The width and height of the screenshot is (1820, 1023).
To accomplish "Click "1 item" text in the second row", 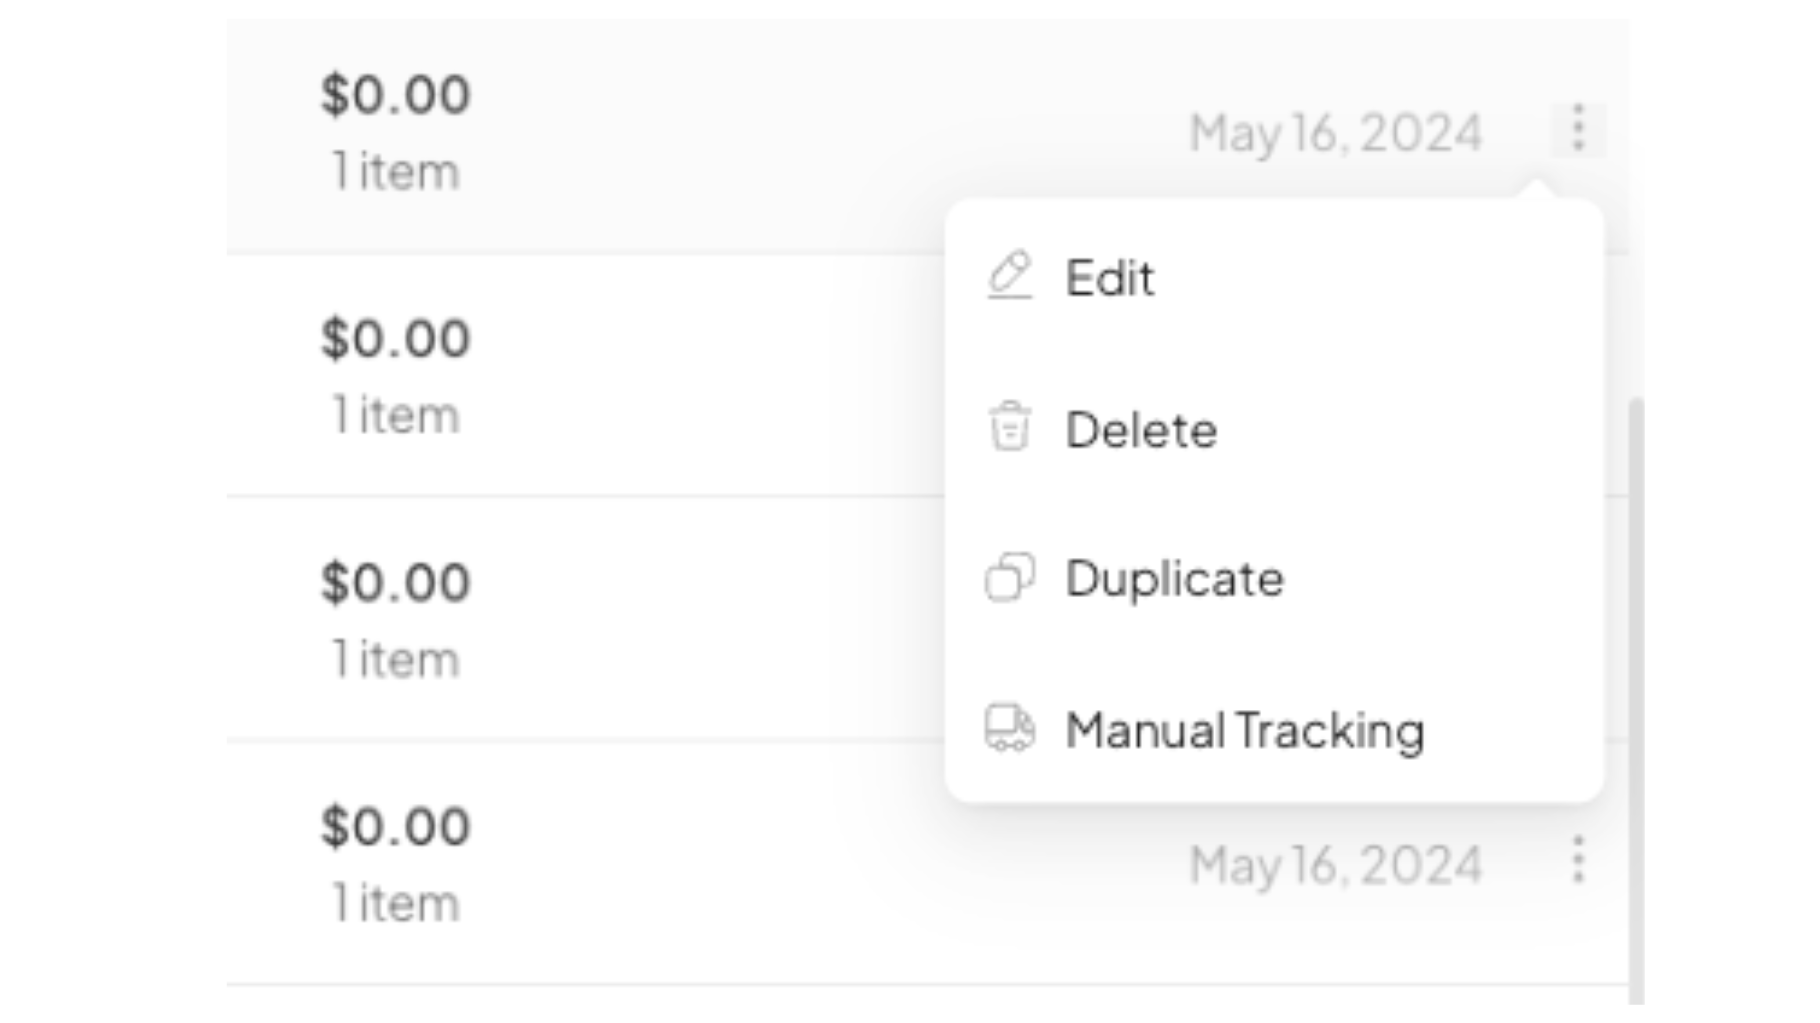I will click(395, 415).
